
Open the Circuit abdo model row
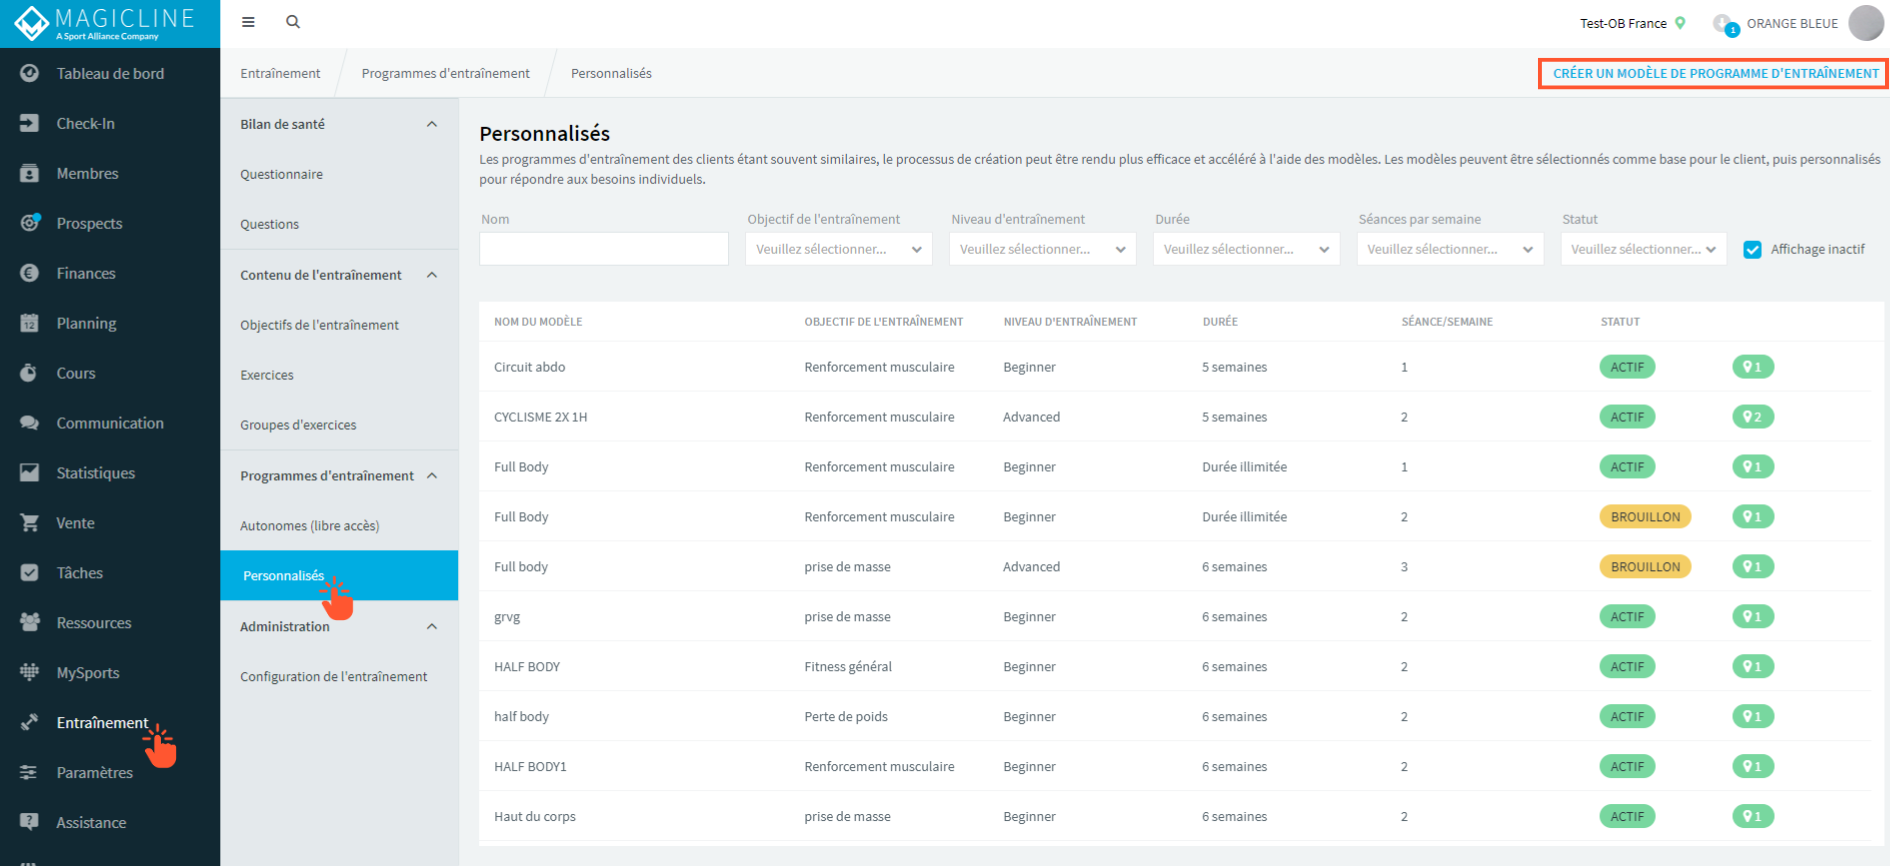click(x=1175, y=367)
